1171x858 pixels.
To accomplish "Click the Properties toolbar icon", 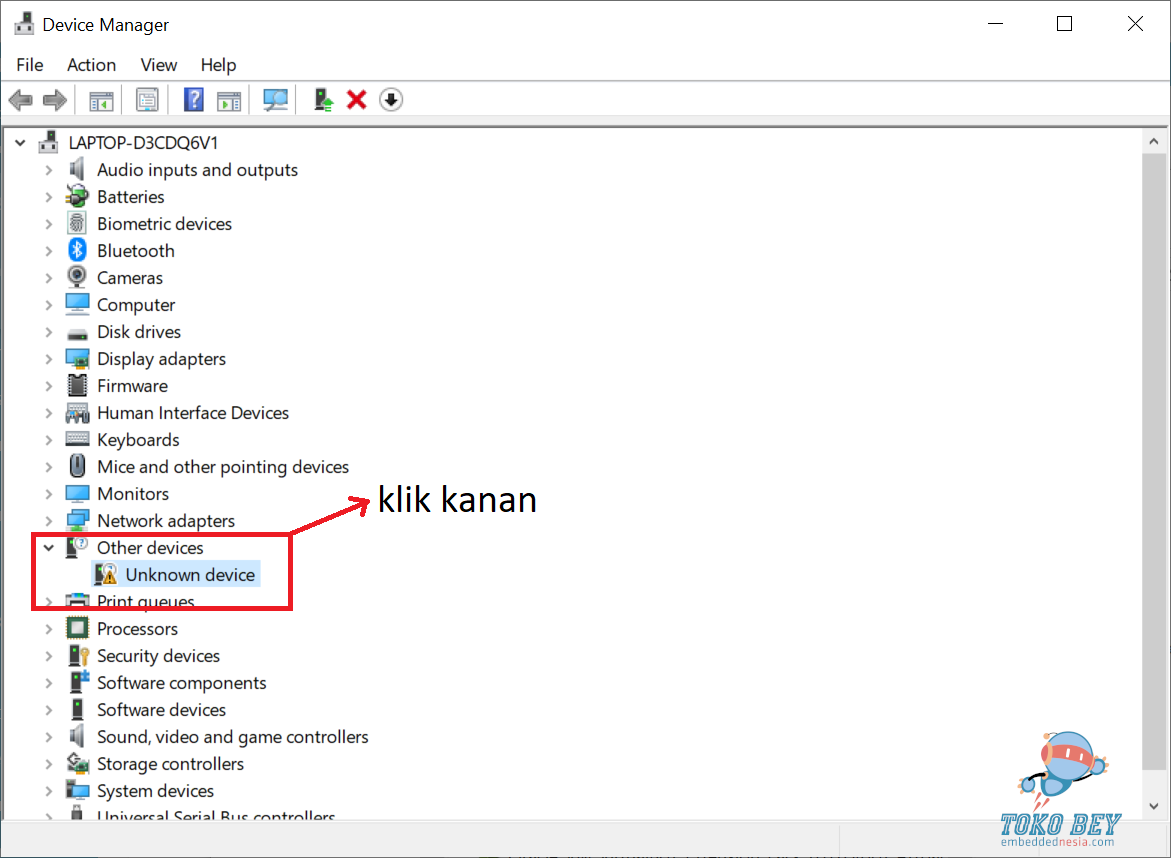I will [148, 100].
